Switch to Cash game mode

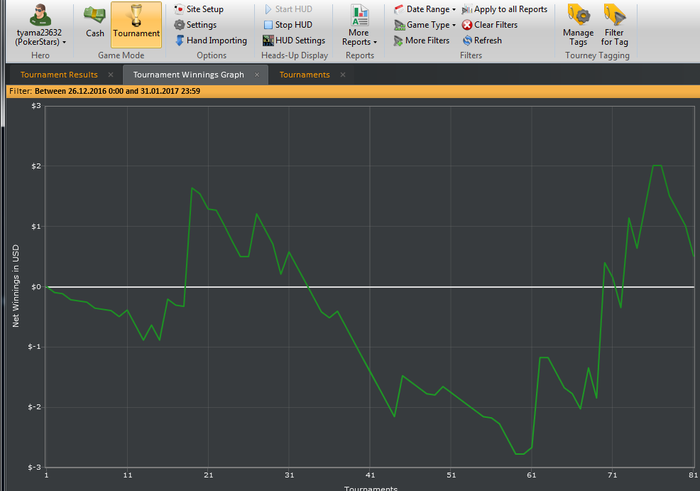pos(95,22)
